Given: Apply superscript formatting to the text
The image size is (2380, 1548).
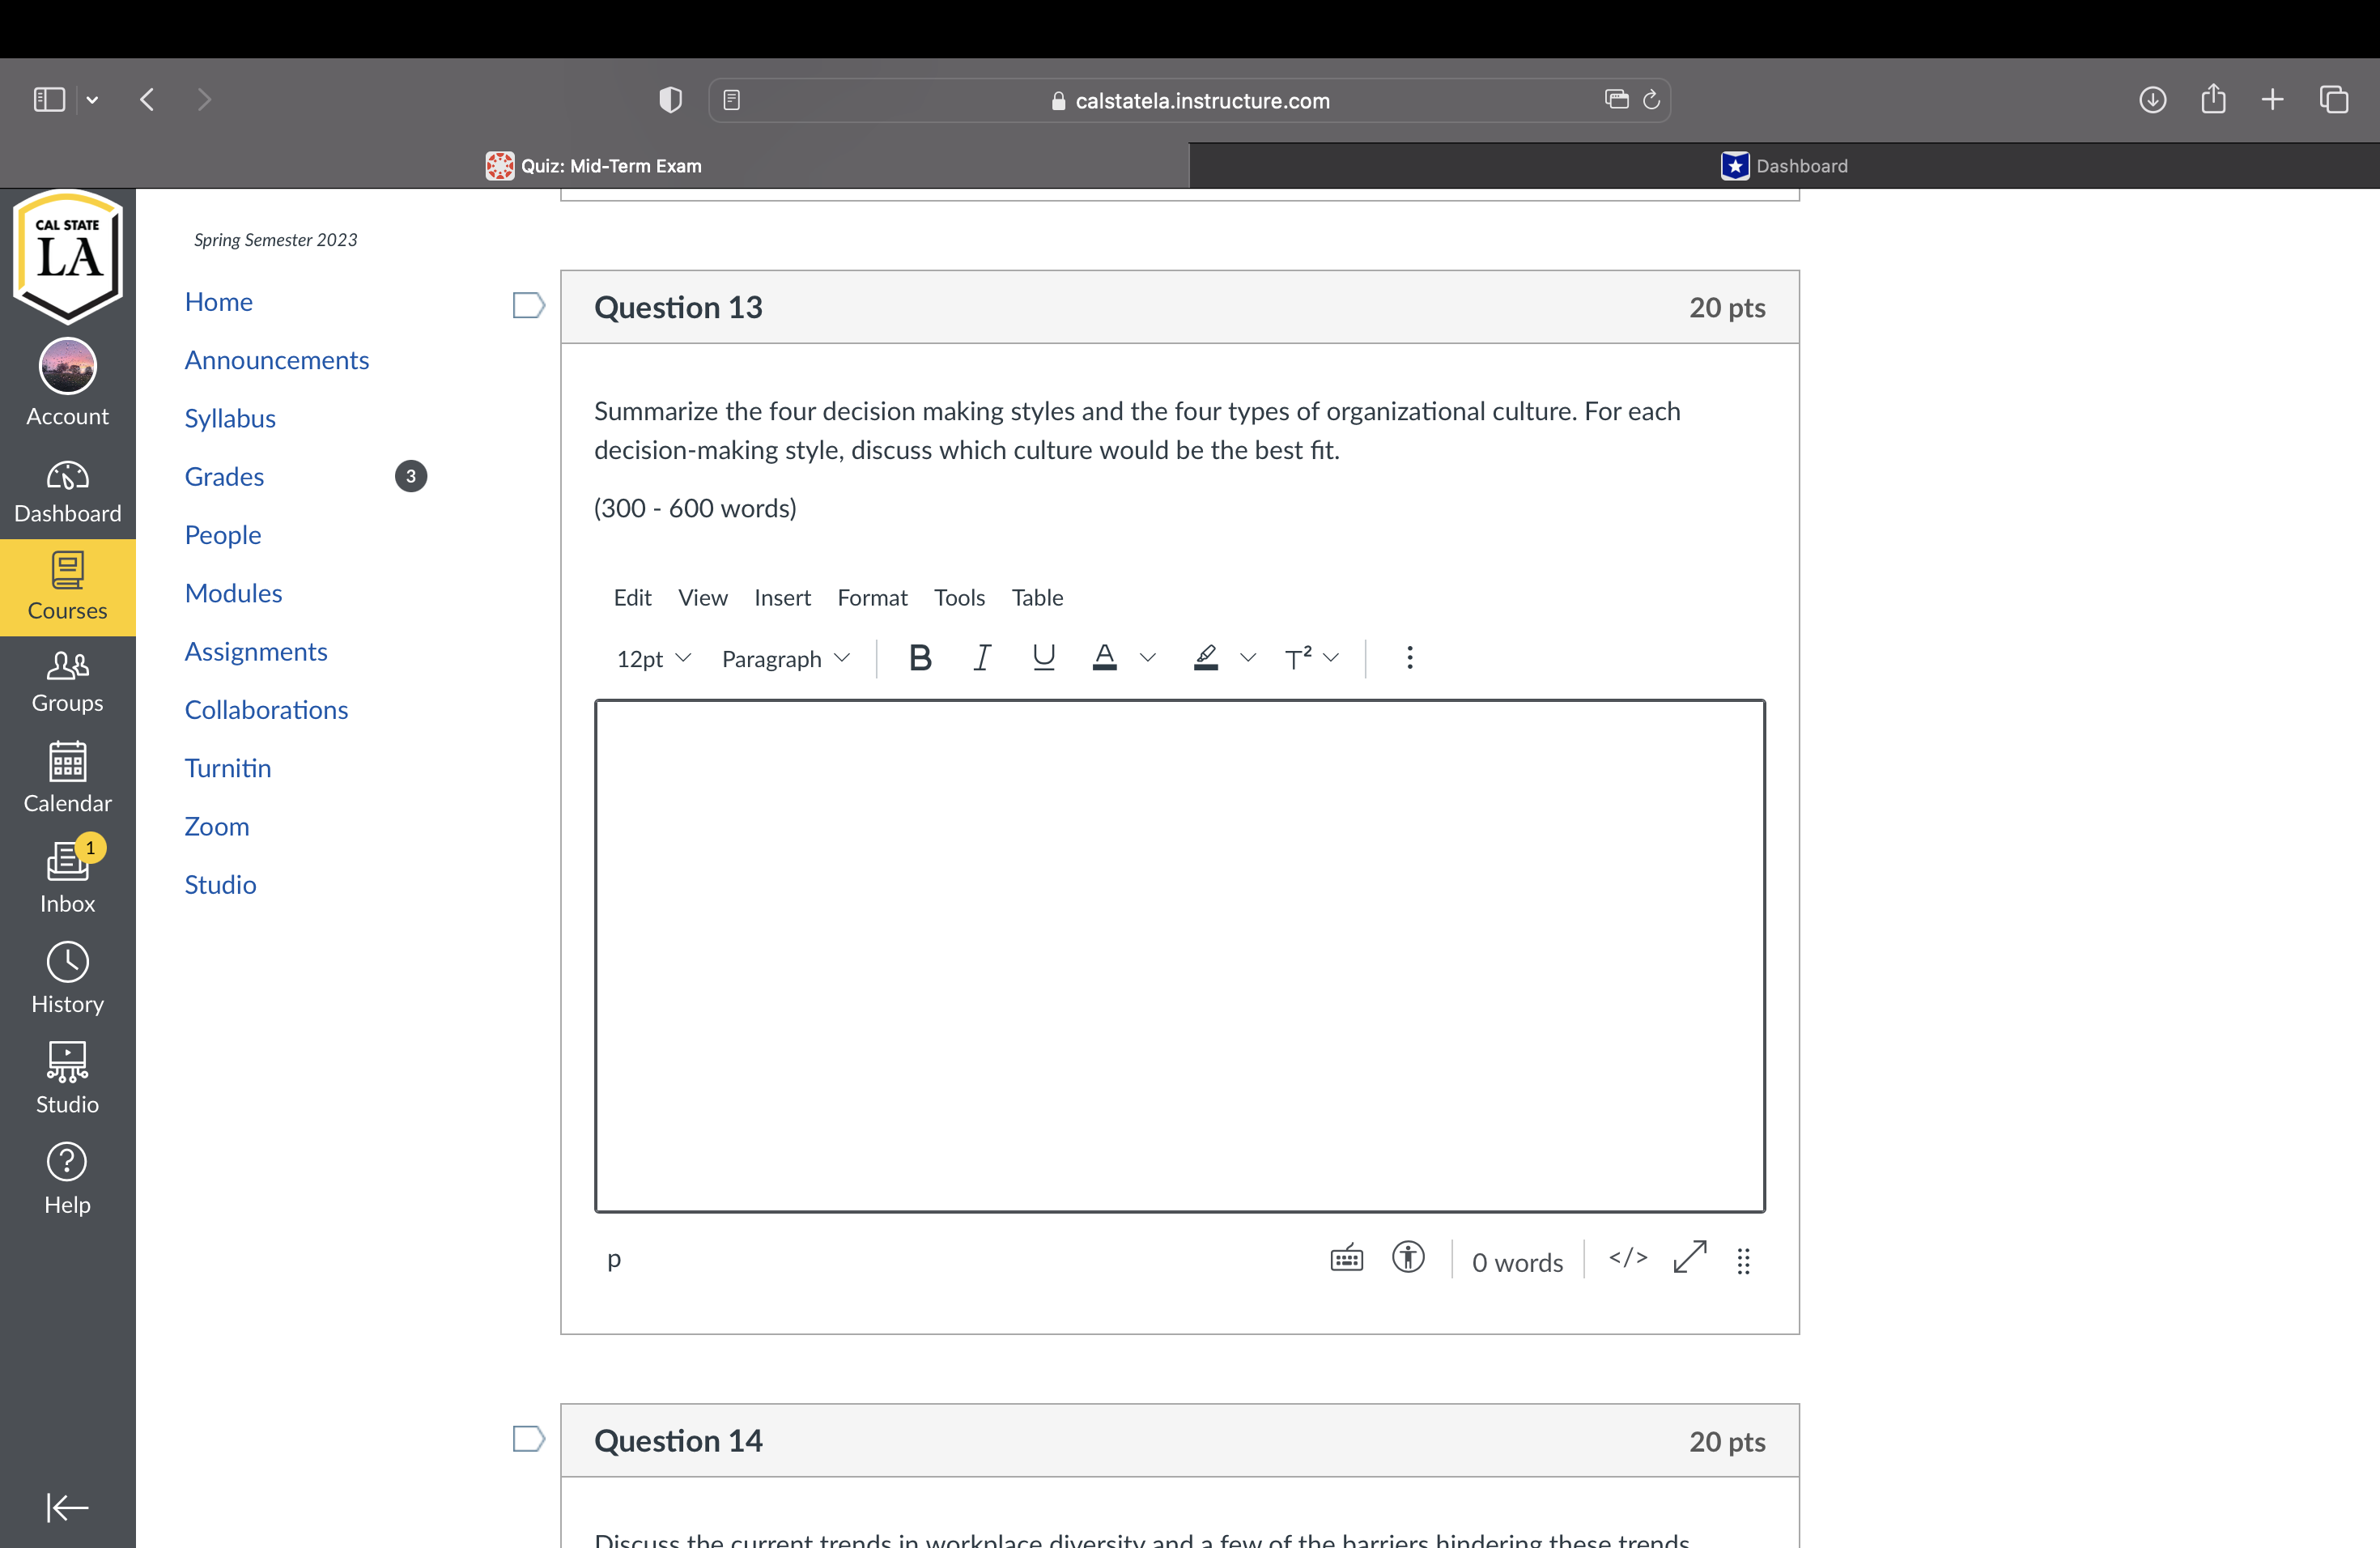Looking at the screenshot, I should [x=1299, y=657].
